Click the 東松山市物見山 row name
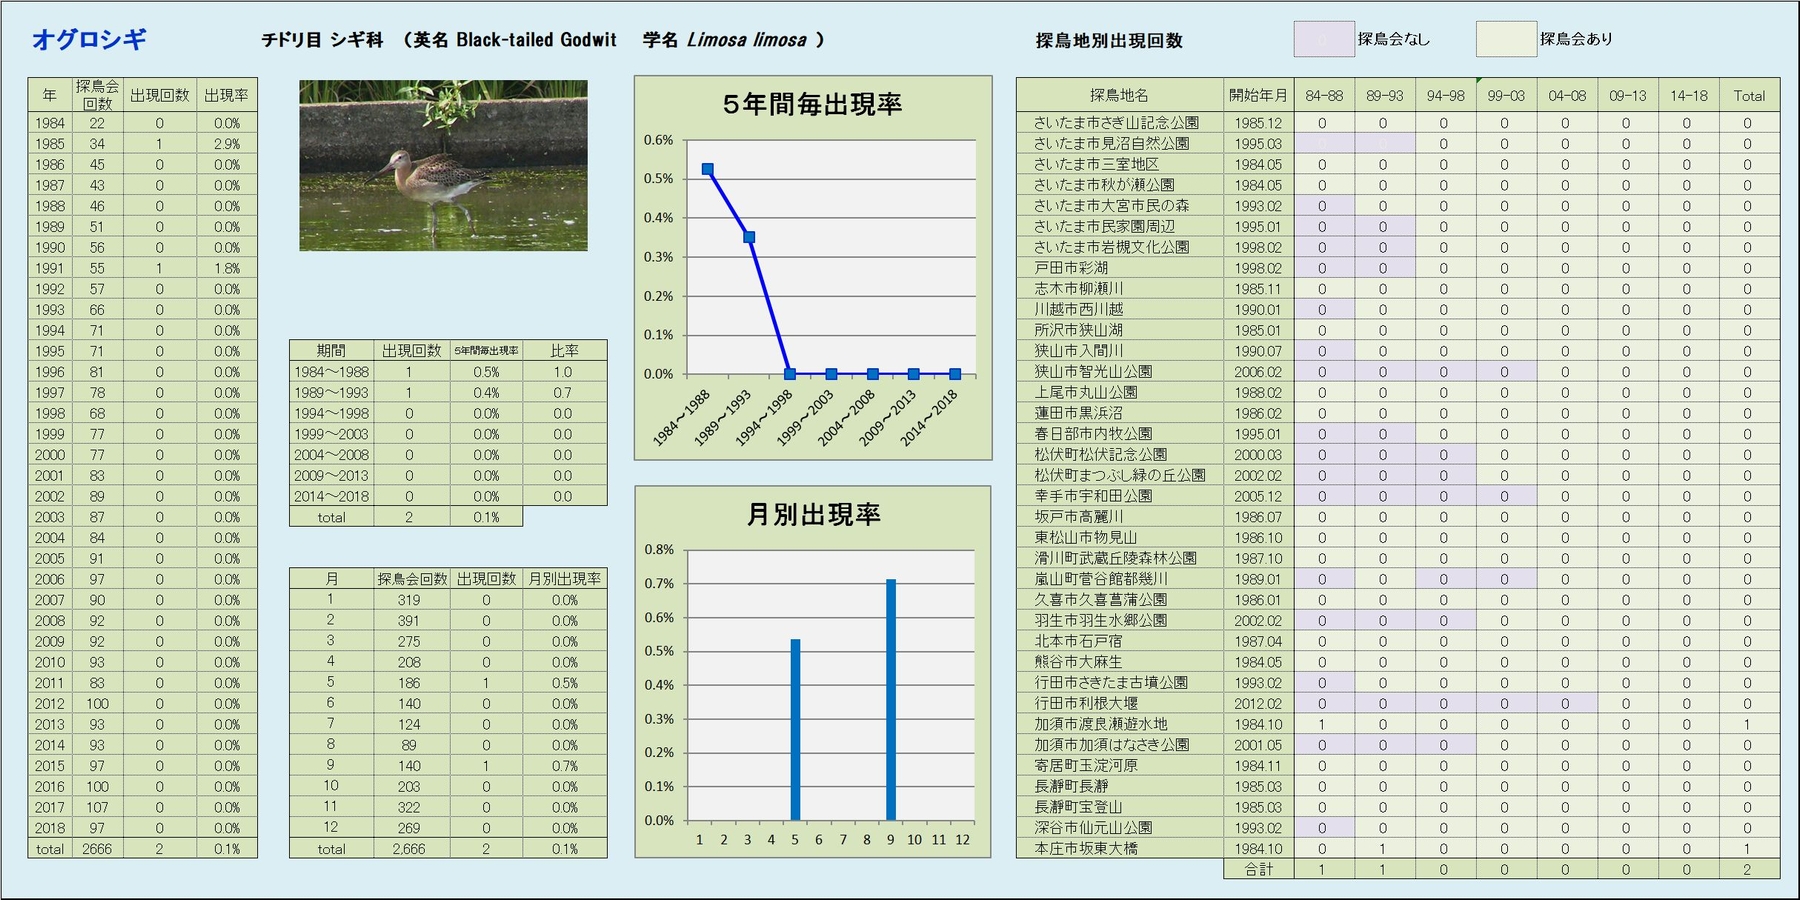This screenshot has height=900, width=1800. [1086, 538]
